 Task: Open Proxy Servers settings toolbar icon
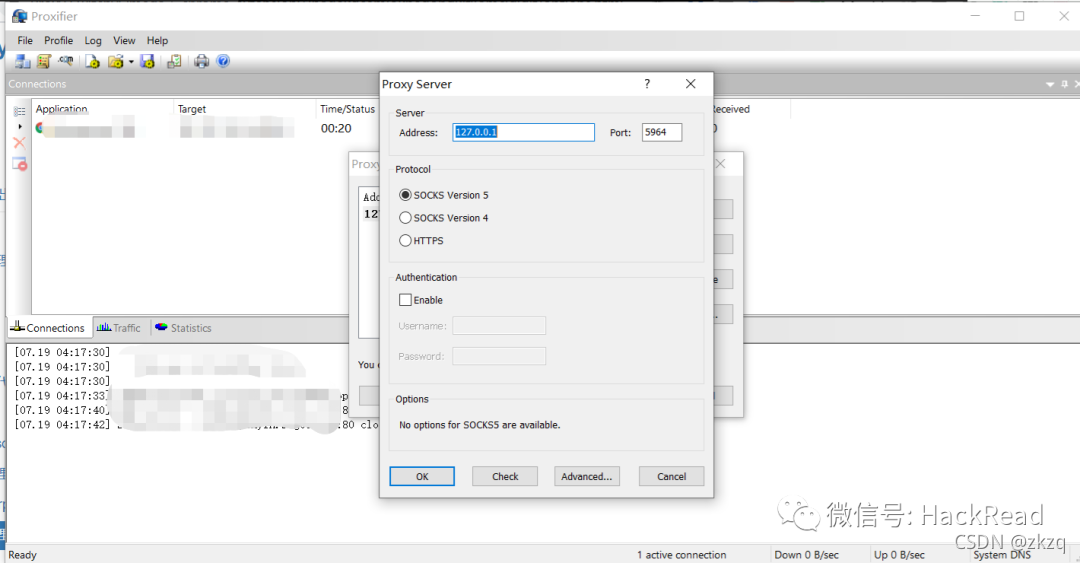[23, 61]
